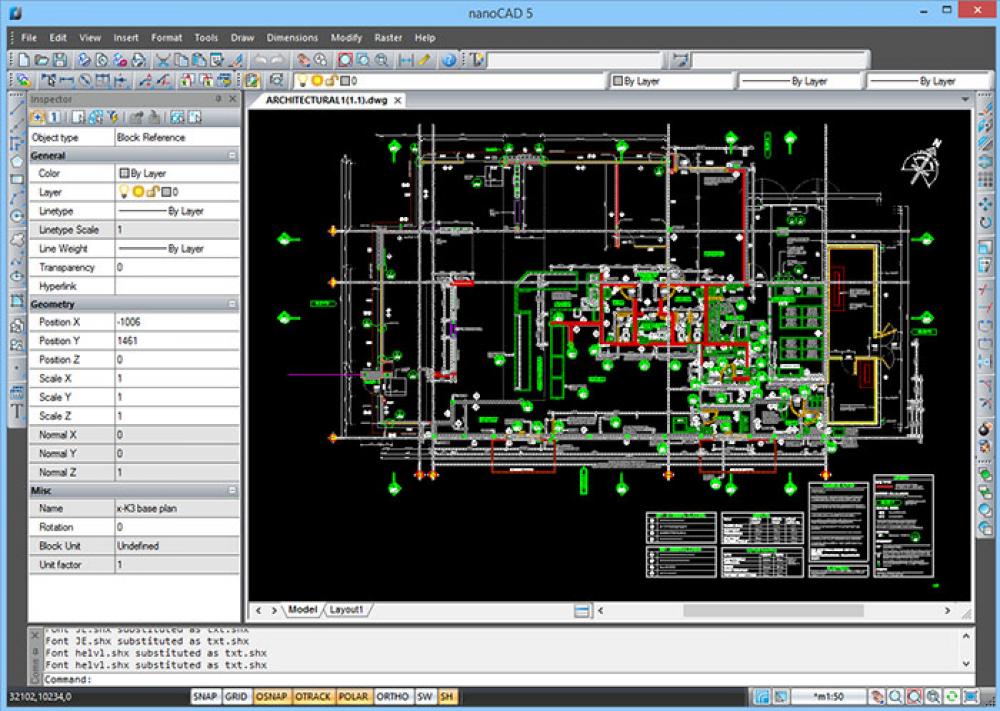The height and width of the screenshot is (711, 1000).
Task: Collapse the Geometry section in Inspector
Action: click(x=232, y=303)
